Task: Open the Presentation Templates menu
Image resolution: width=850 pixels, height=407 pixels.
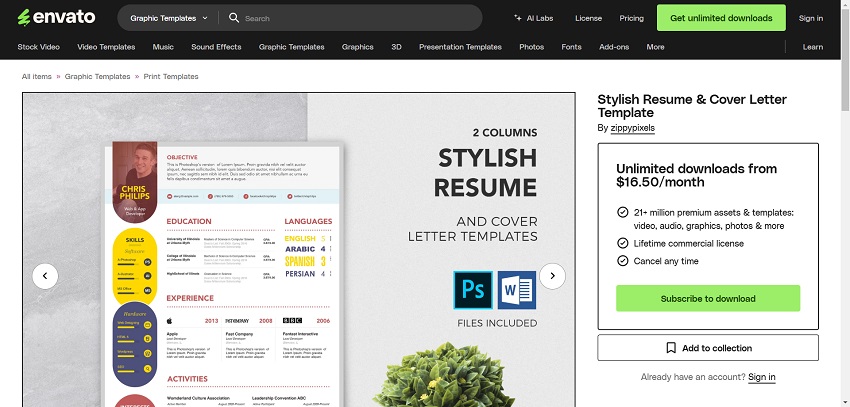Action: tap(460, 47)
